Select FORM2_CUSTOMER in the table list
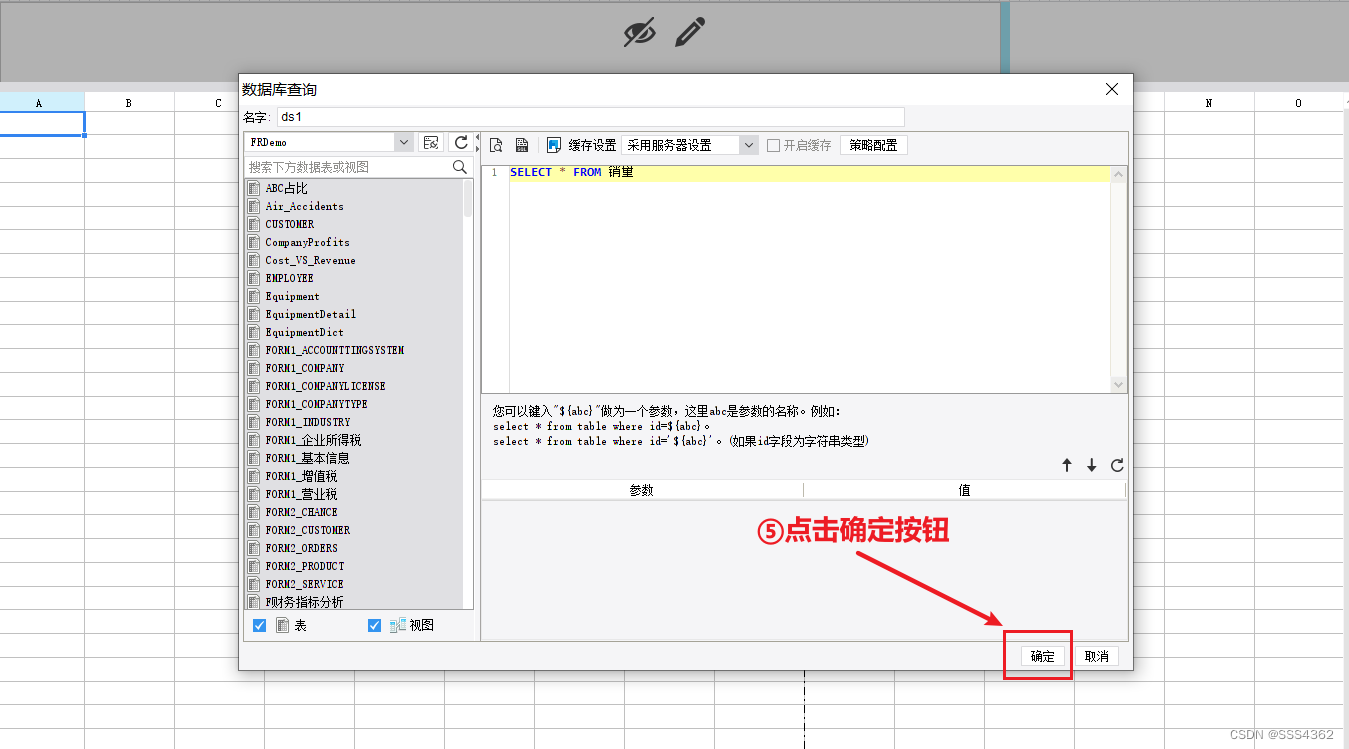1349x749 pixels. (308, 530)
